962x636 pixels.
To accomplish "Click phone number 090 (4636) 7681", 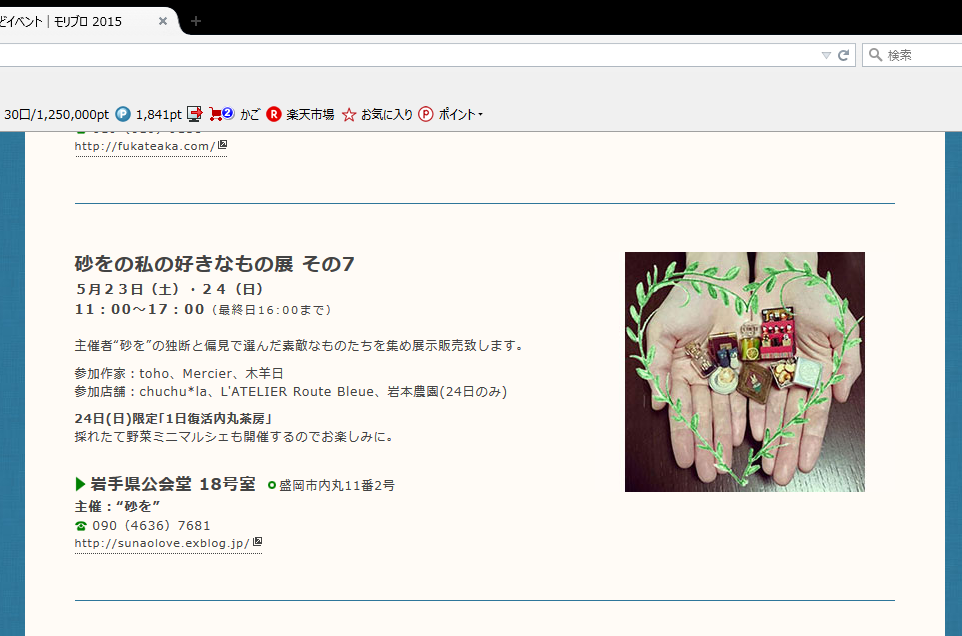I will pos(152,526).
